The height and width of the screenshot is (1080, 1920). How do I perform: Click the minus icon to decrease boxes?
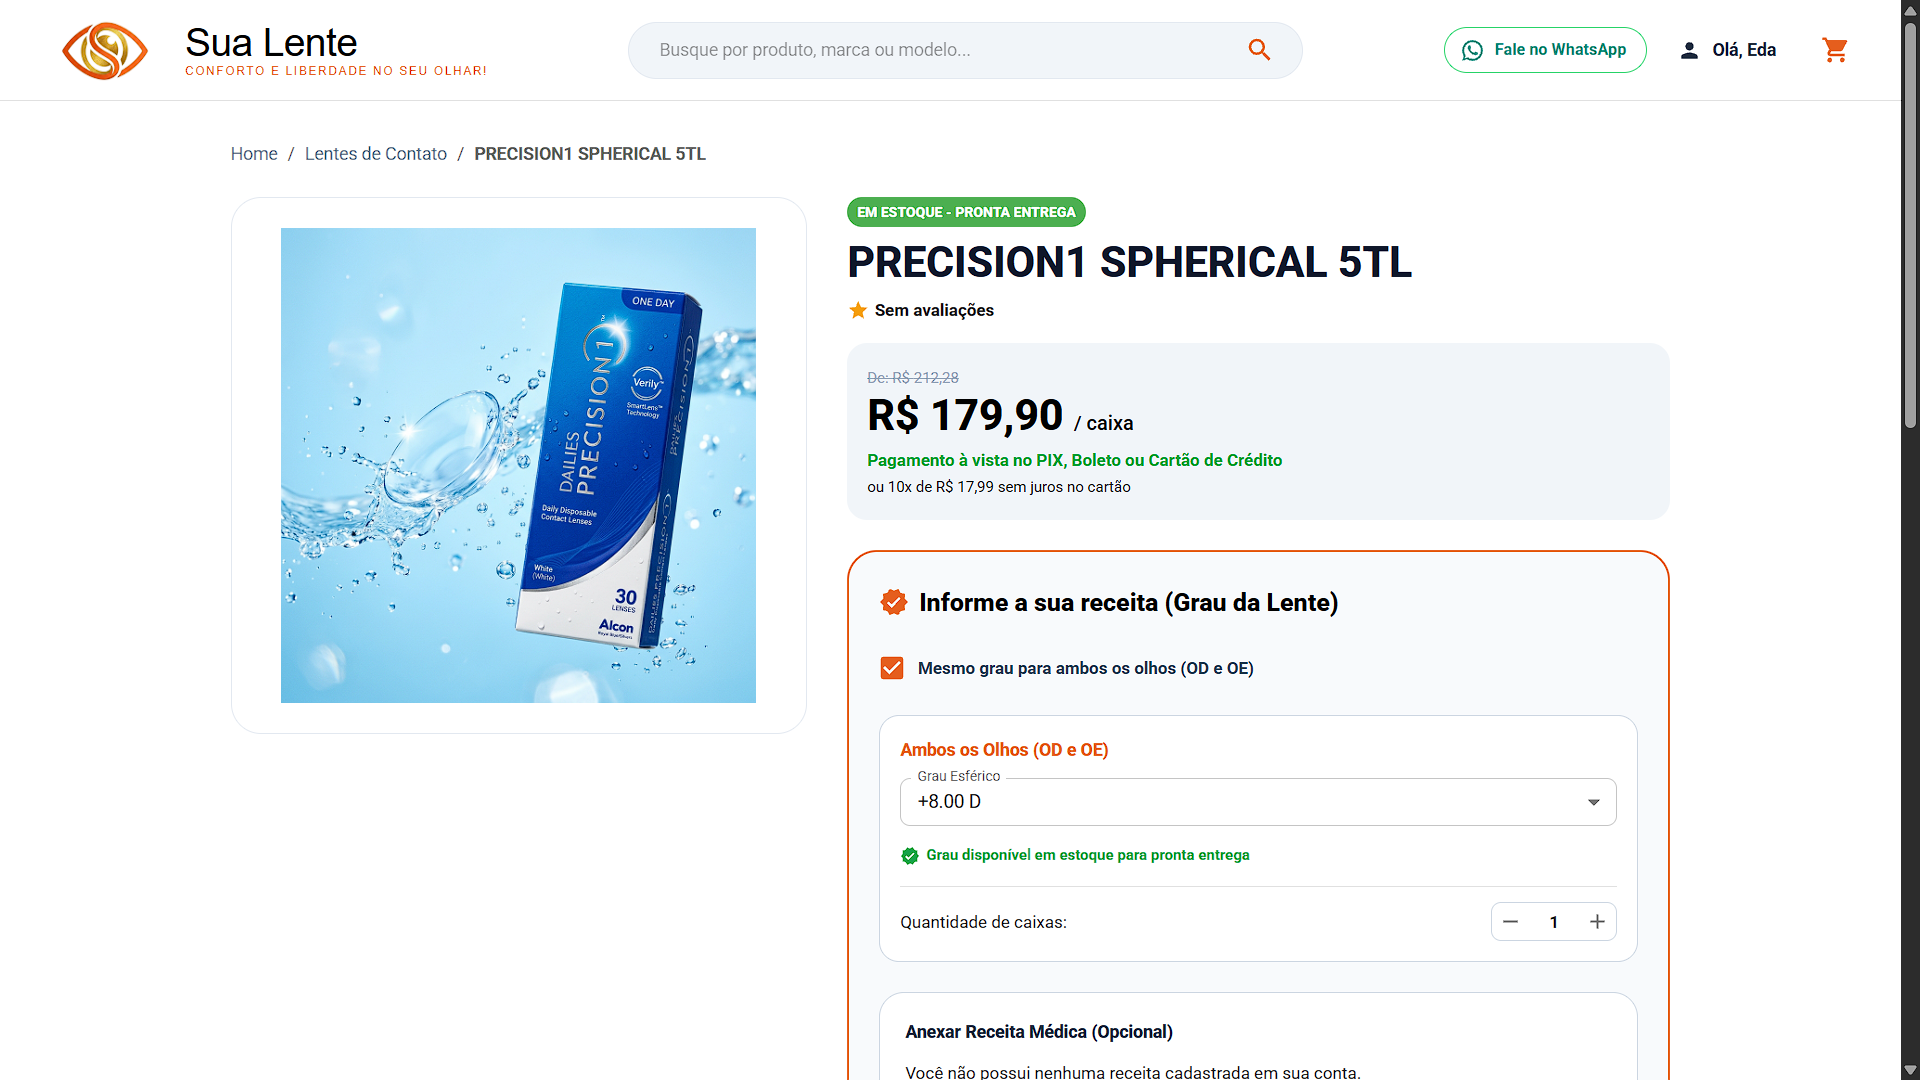pyautogui.click(x=1510, y=922)
